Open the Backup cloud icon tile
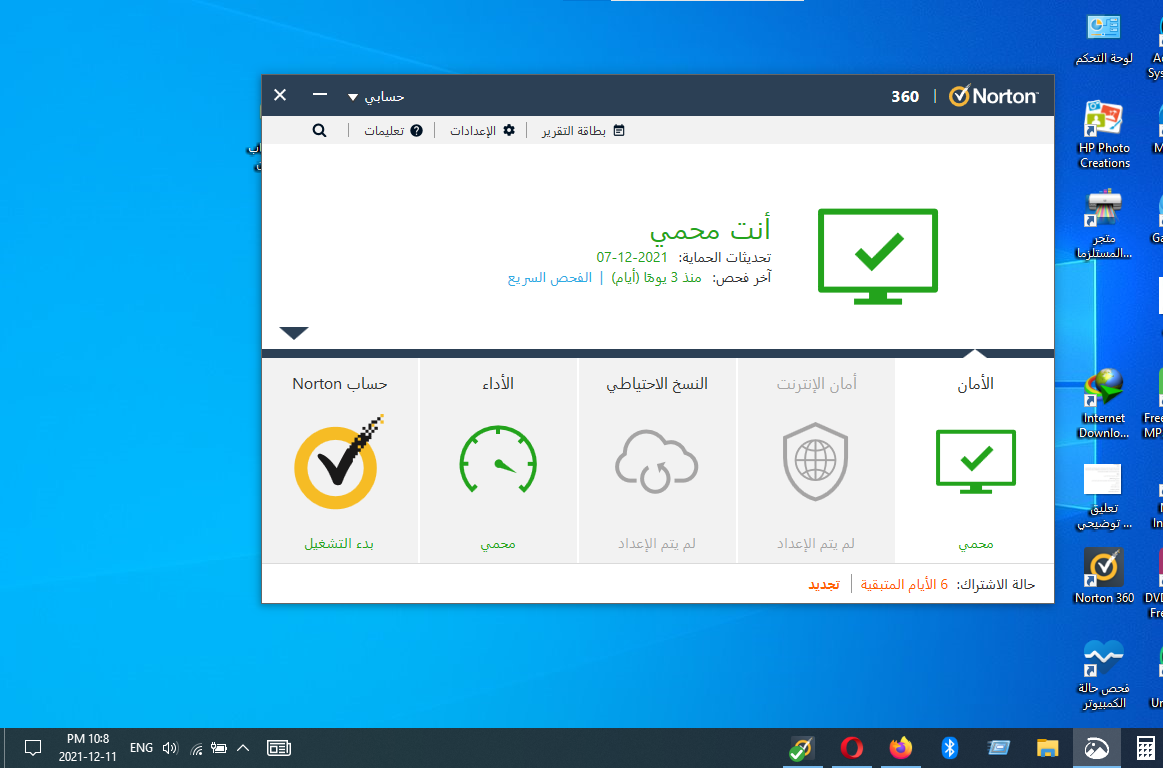 pyautogui.click(x=656, y=462)
